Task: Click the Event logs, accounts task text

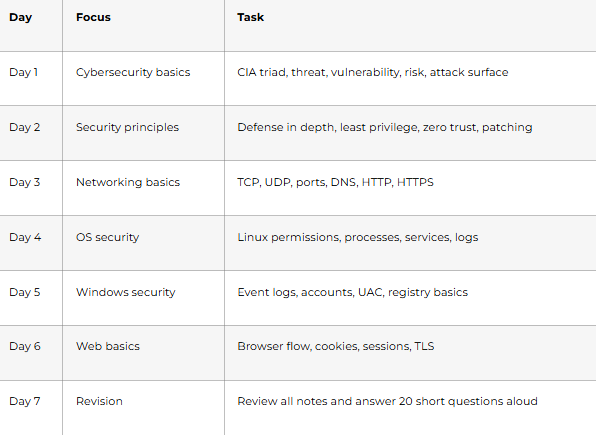Action: pyautogui.click(x=352, y=292)
